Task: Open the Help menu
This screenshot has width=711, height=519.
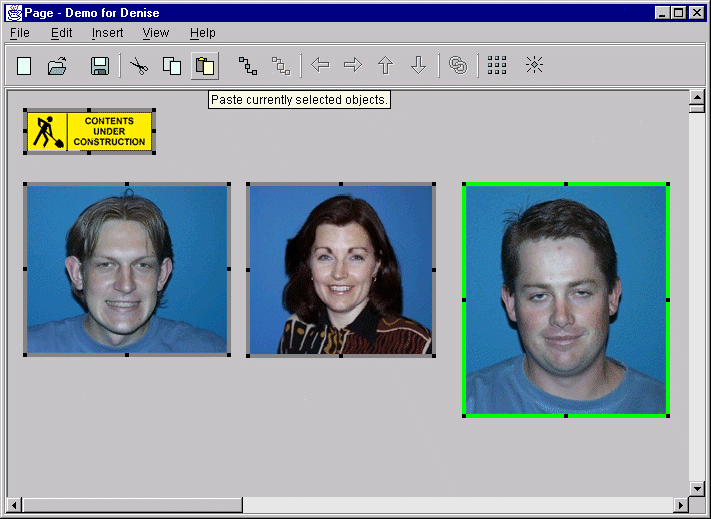Action: 202,33
